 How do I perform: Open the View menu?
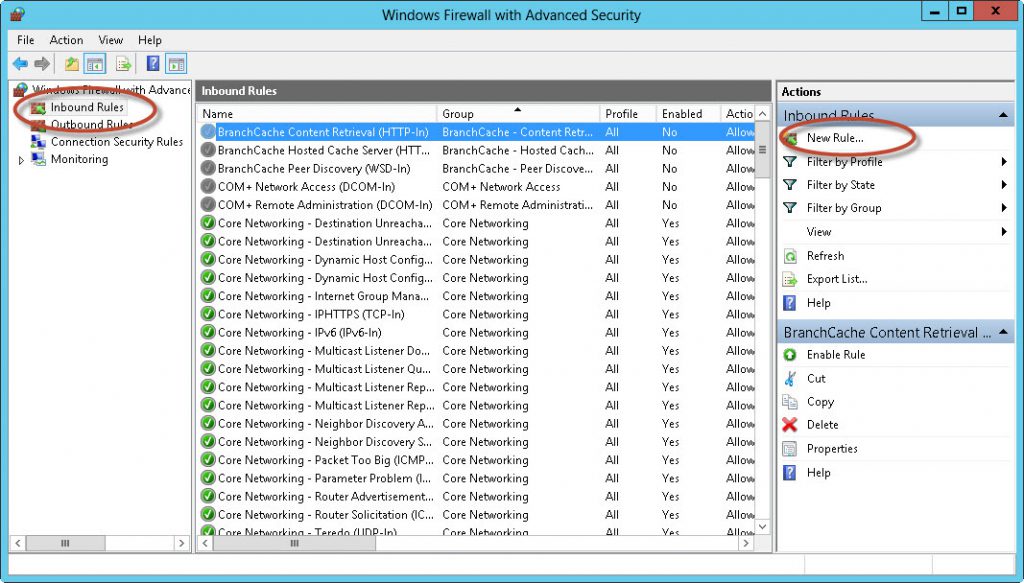pyautogui.click(x=110, y=40)
